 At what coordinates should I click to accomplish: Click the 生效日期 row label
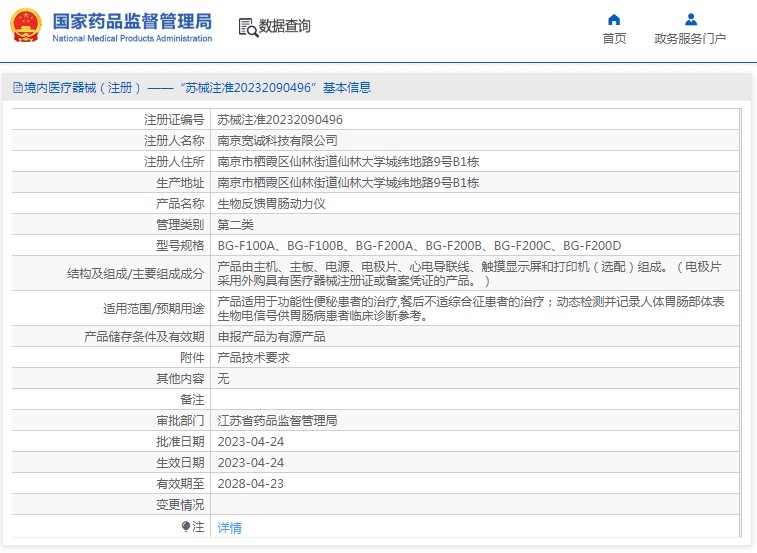pos(180,463)
